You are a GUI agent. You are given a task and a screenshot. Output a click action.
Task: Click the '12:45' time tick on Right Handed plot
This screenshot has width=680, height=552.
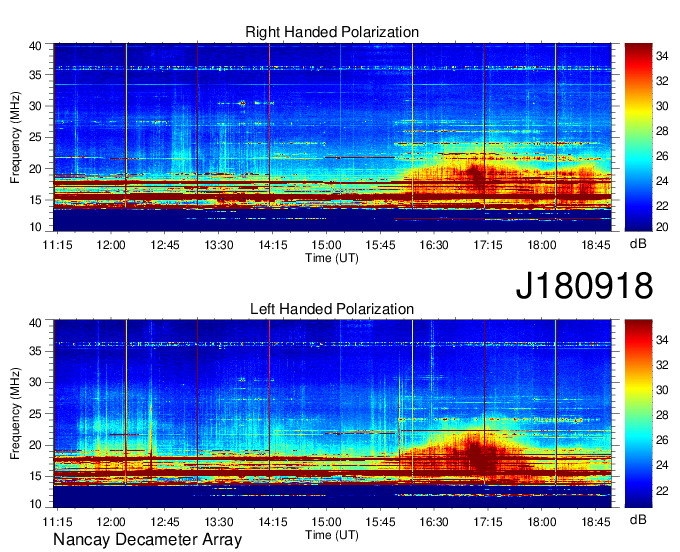(165, 245)
